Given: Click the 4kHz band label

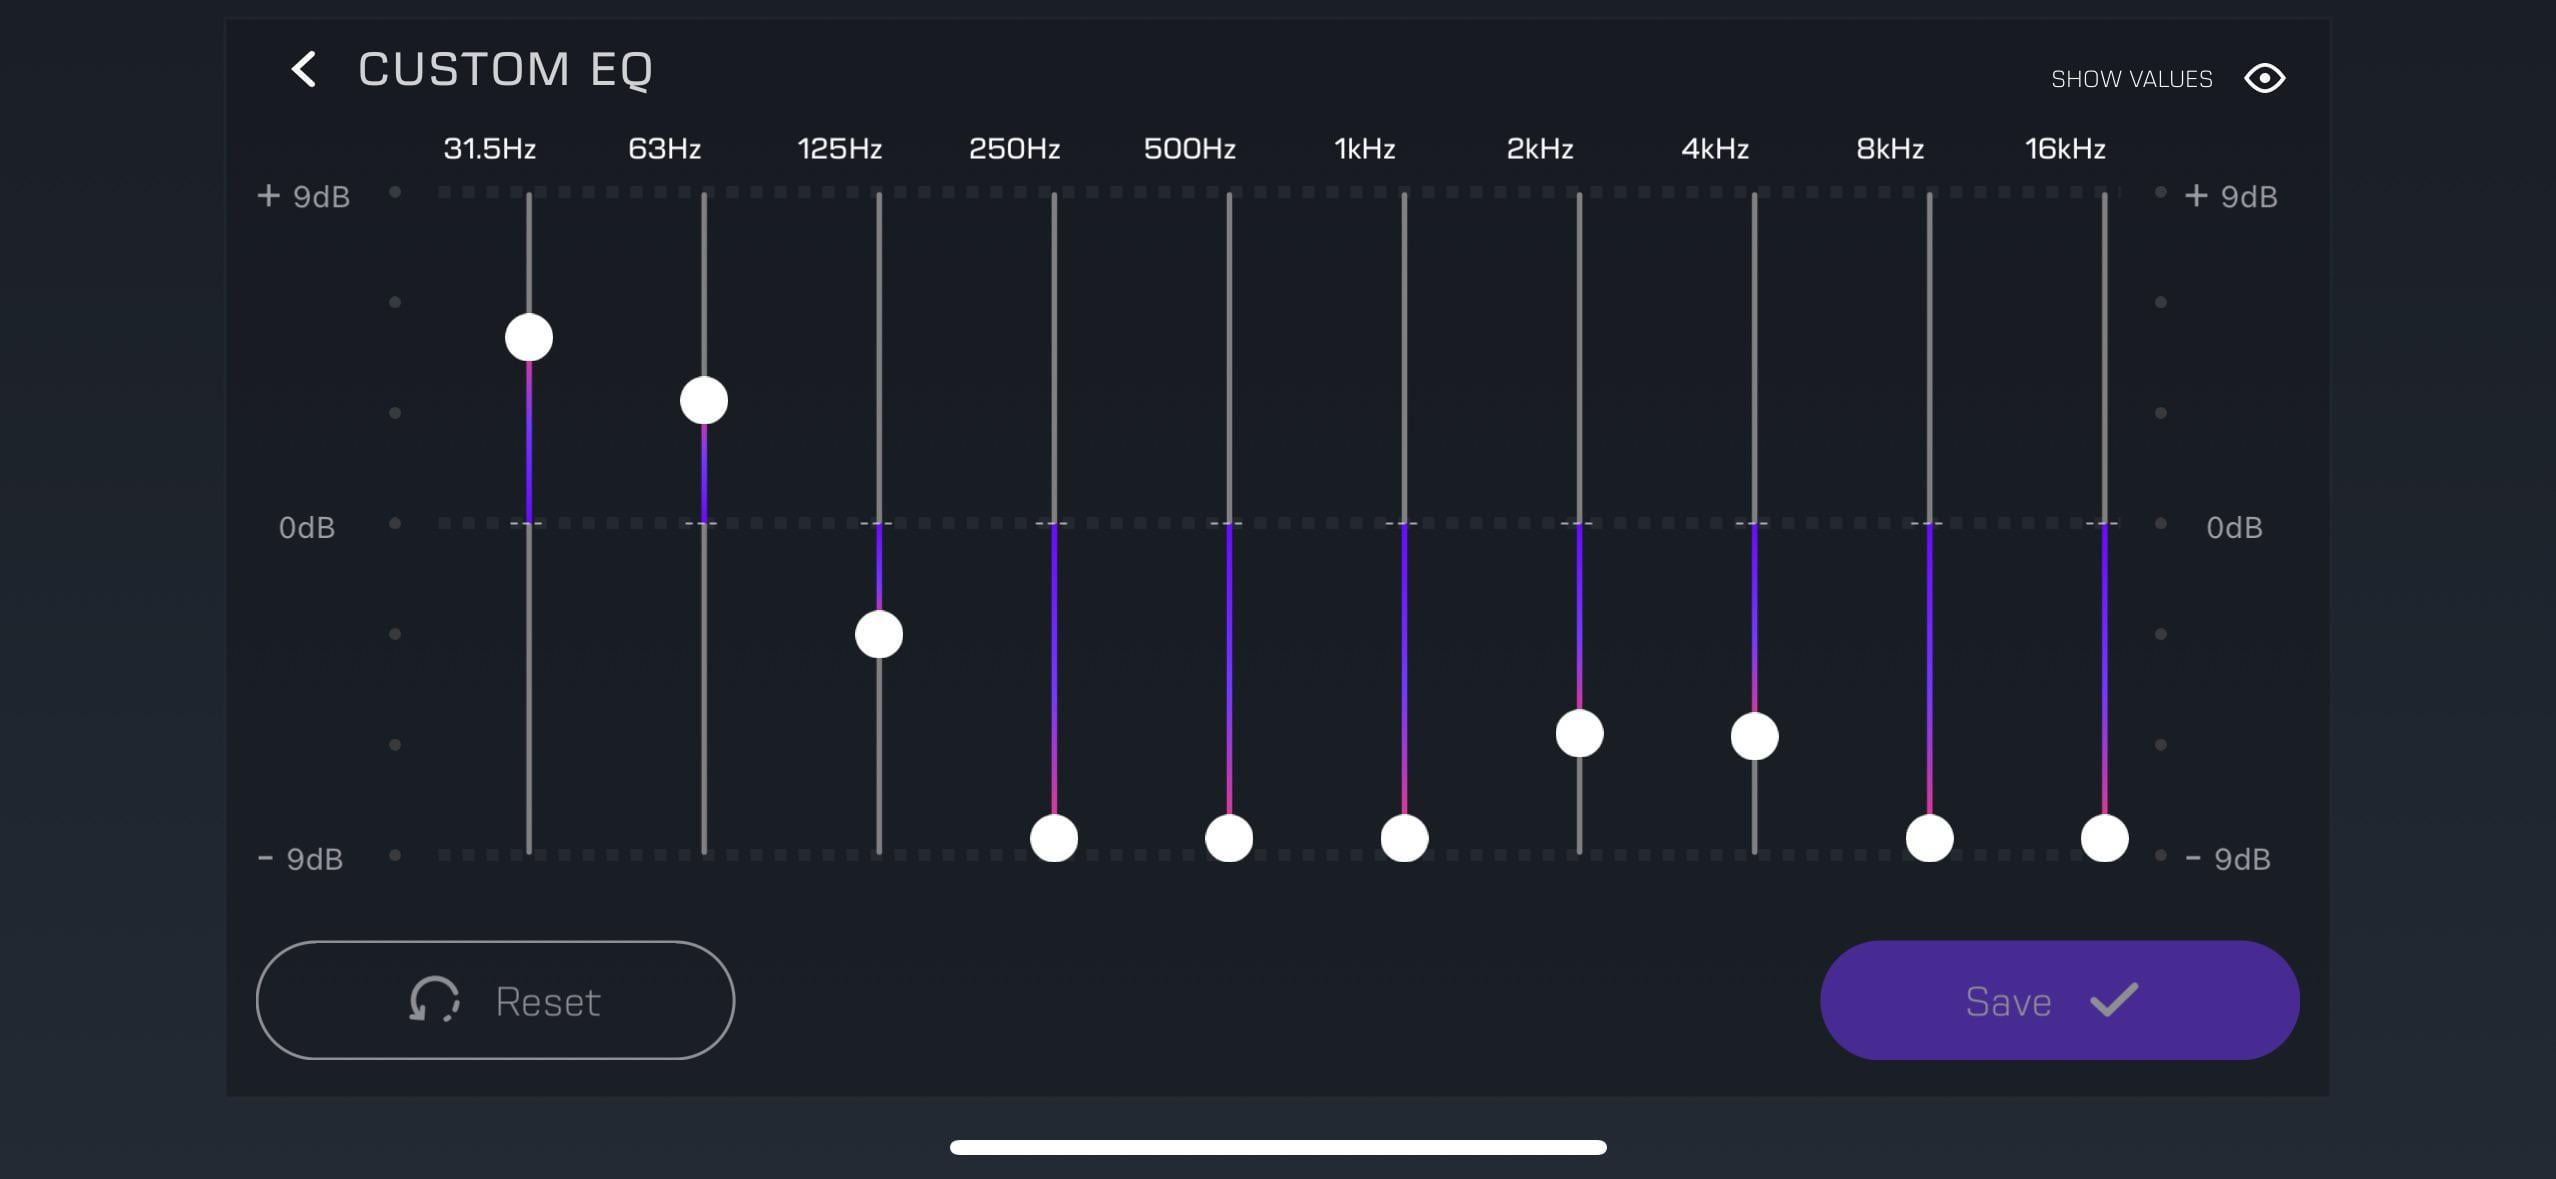Looking at the screenshot, I should coord(1714,149).
